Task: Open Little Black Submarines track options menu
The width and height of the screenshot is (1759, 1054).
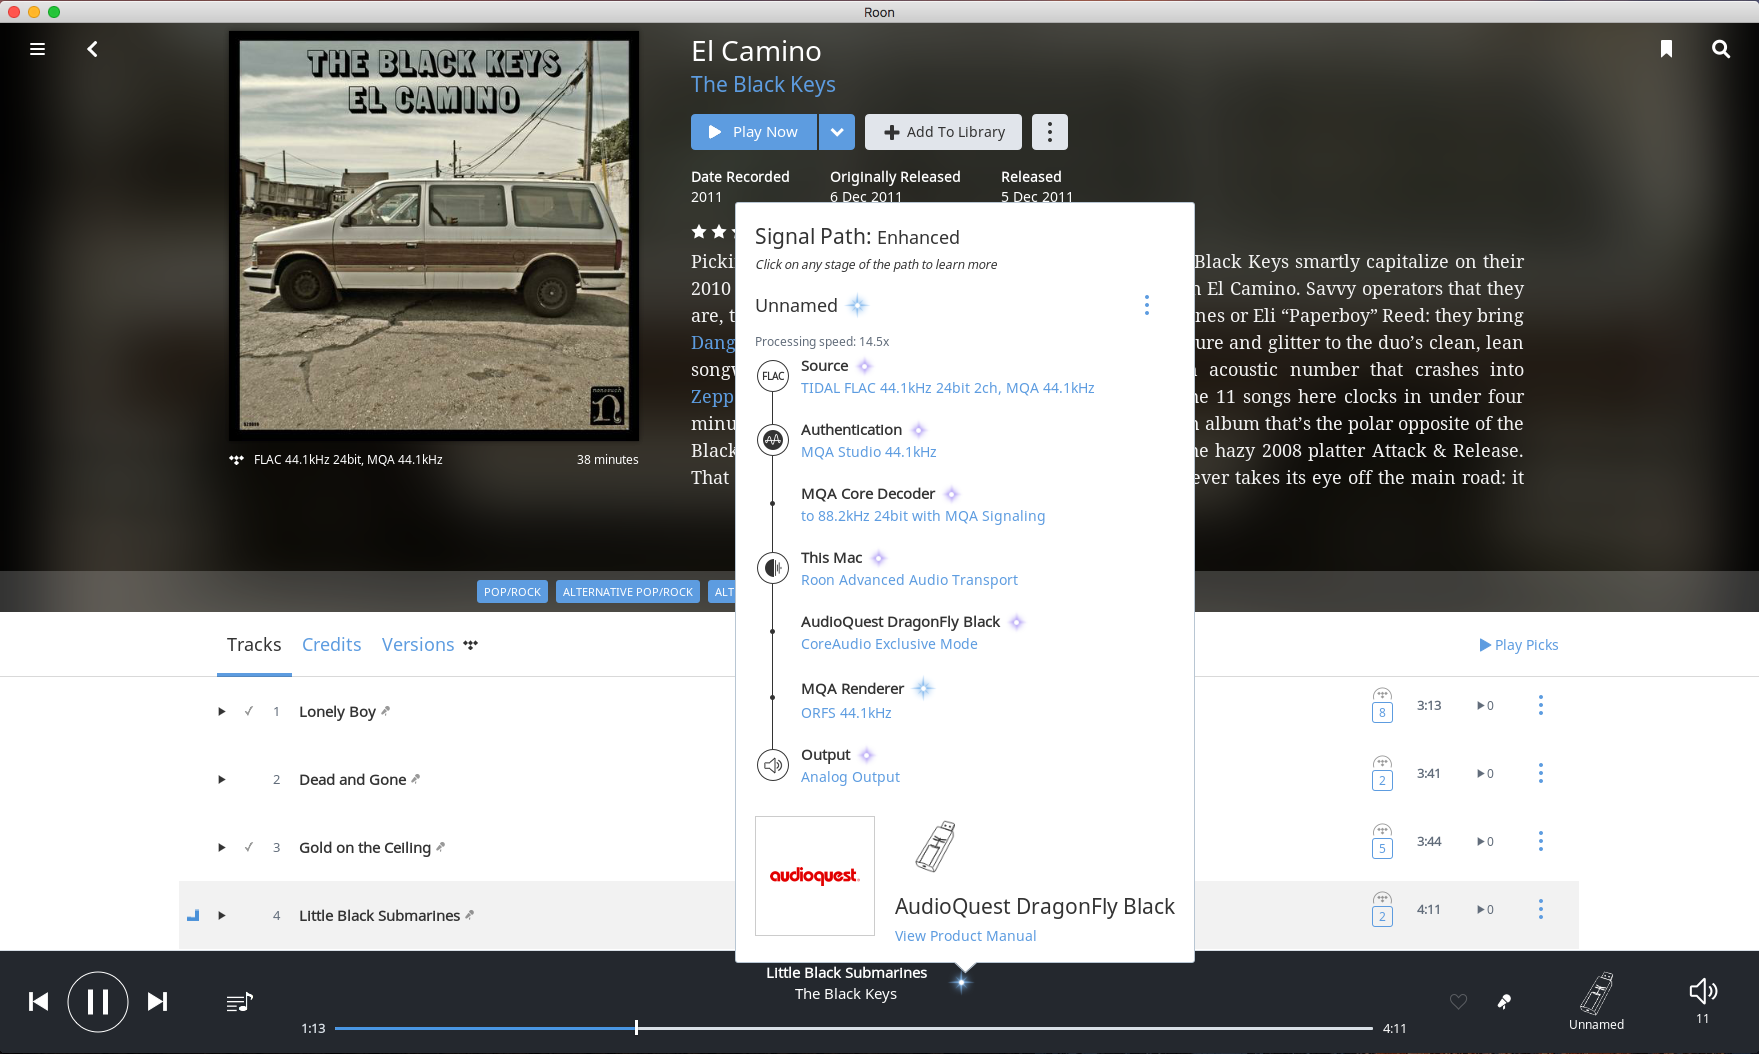Action: (1541, 909)
